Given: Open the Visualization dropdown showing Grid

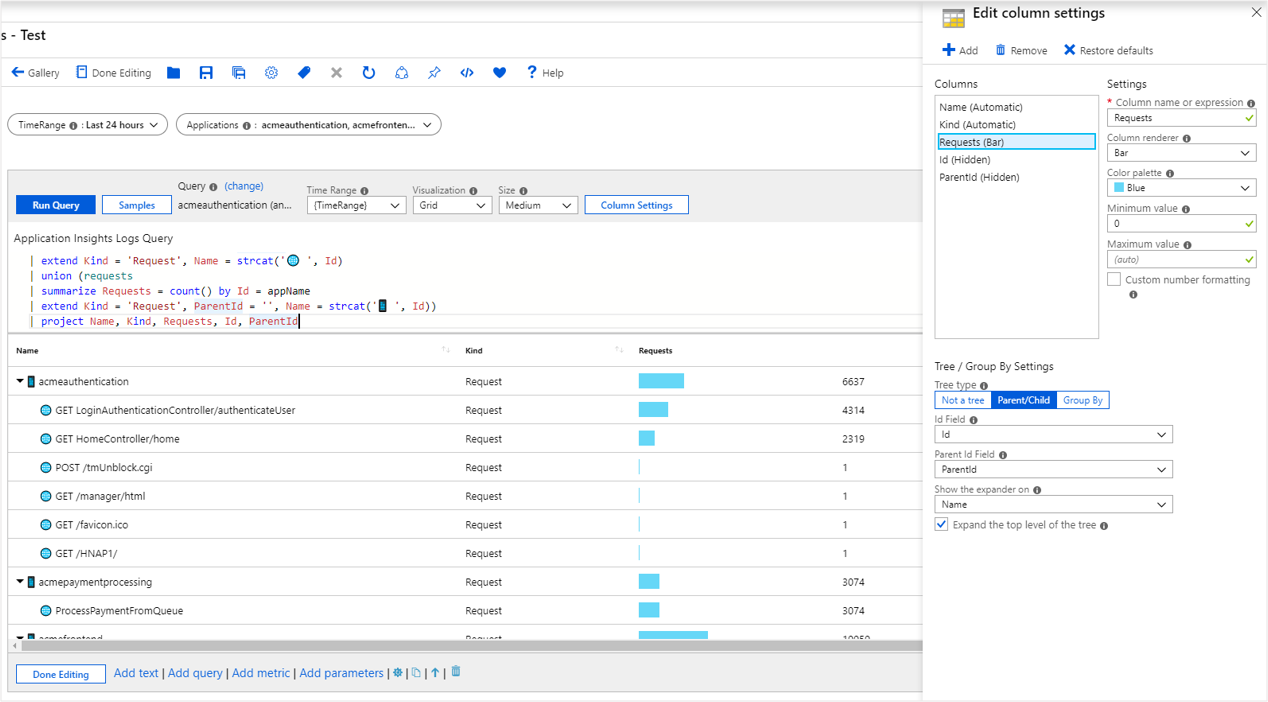Looking at the screenshot, I should coord(452,205).
